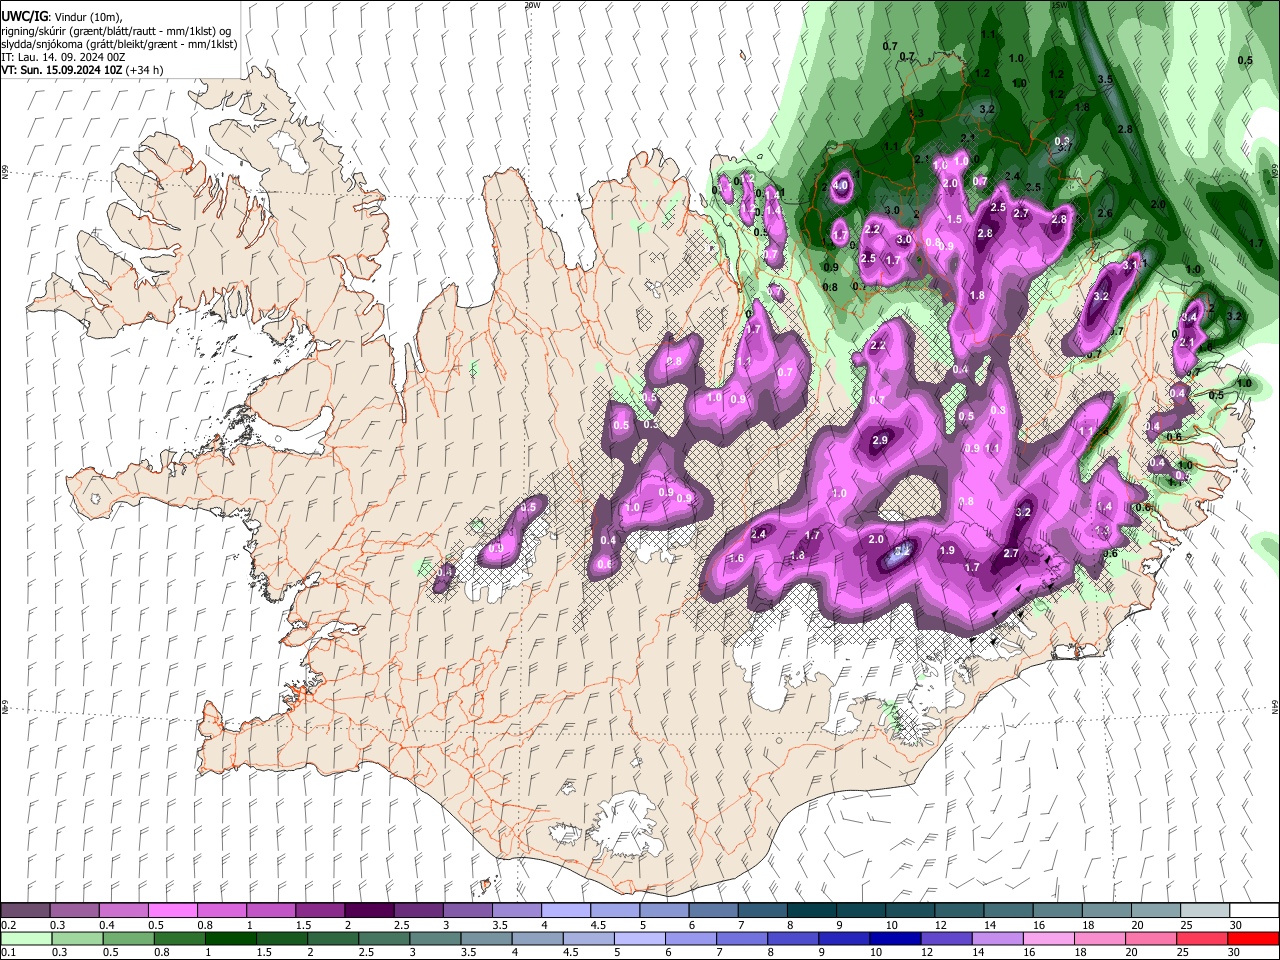
Task: Pick the rain legend swatch starting at 25
Action: tap(1200, 938)
